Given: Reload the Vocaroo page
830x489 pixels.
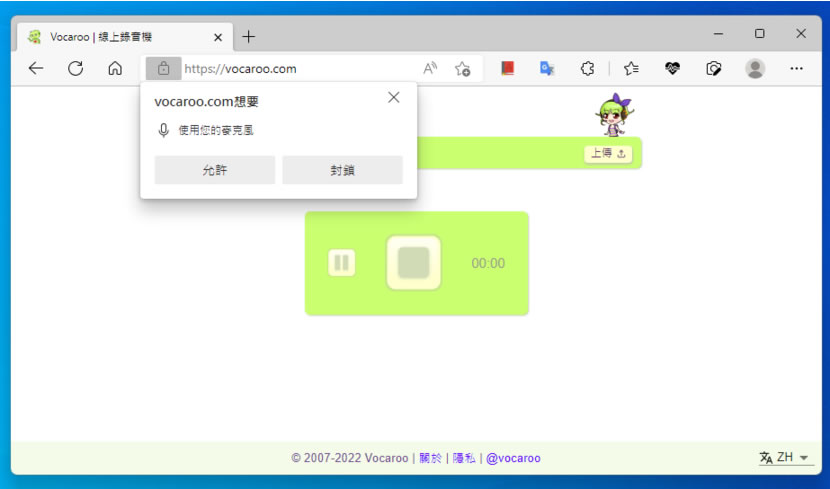Looking at the screenshot, I should 76,68.
